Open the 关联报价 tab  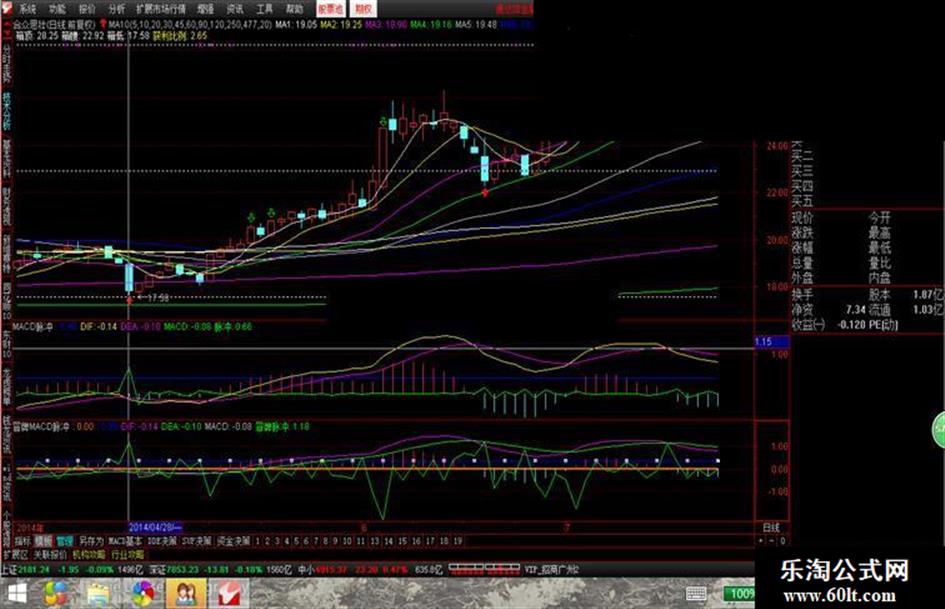tap(50, 554)
